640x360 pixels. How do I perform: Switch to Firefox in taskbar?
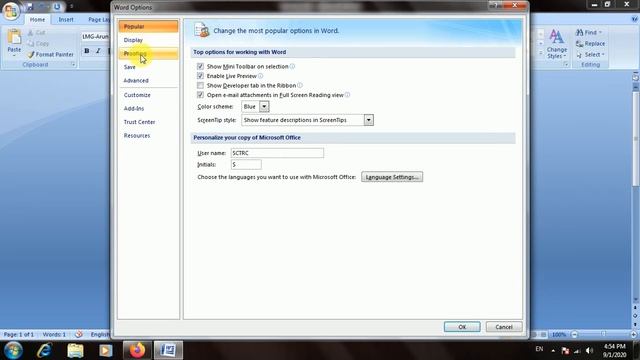point(137,350)
